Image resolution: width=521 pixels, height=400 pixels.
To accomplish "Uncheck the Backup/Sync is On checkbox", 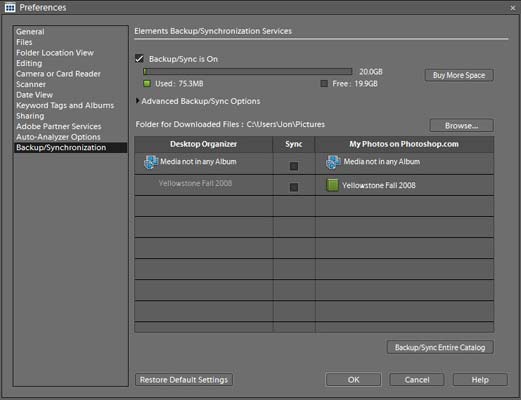I will click(x=139, y=59).
